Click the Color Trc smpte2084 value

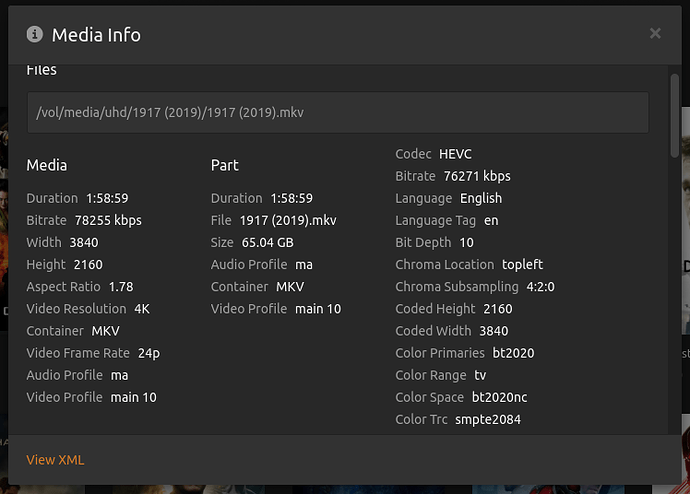[488, 420]
